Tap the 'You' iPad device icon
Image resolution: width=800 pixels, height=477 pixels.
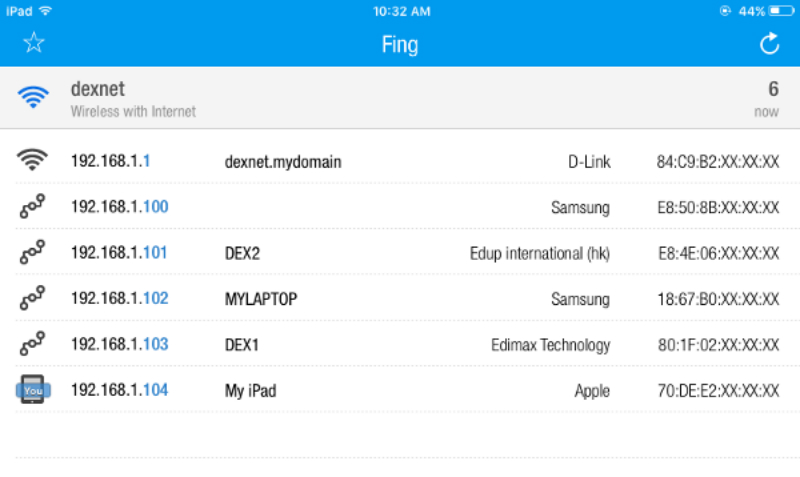coord(33,390)
